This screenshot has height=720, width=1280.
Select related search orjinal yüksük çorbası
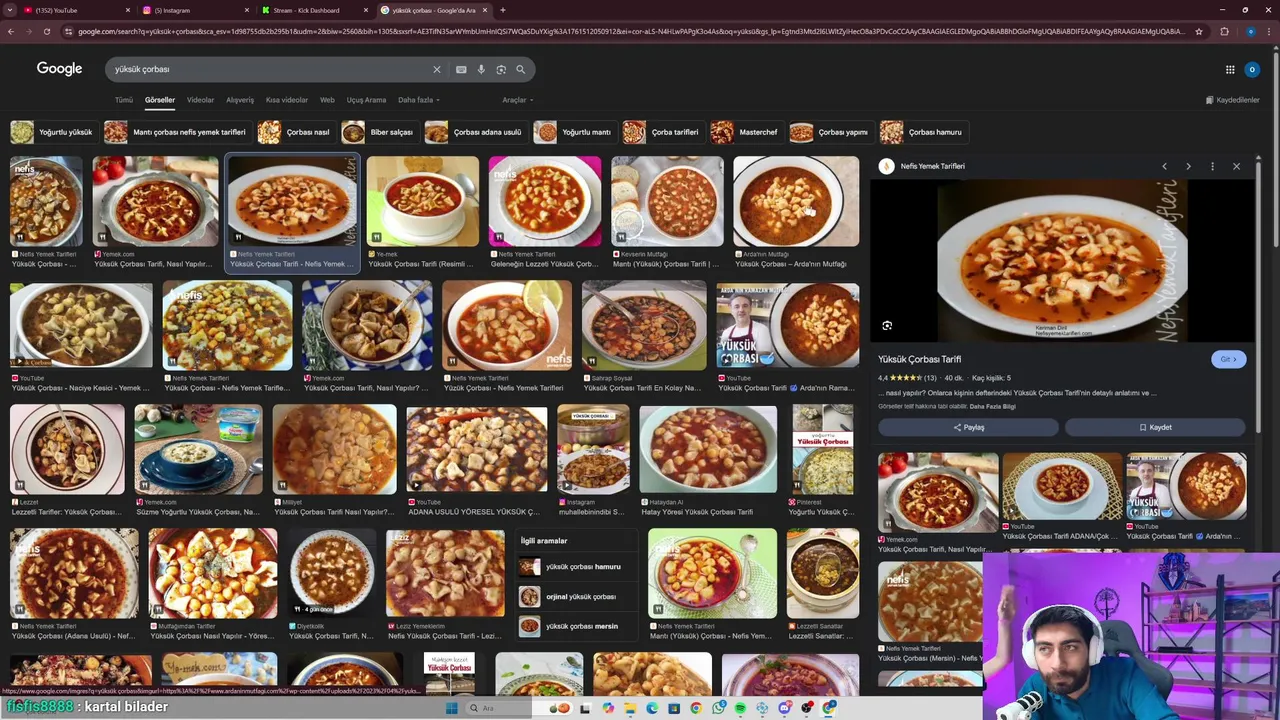[578, 597]
